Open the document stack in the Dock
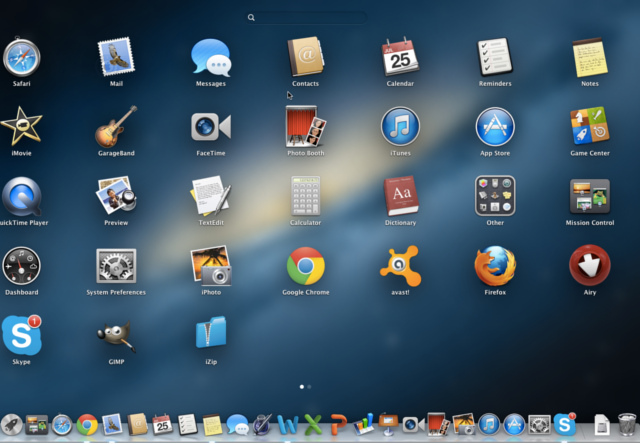This screenshot has height=444, width=640. [x=602, y=425]
